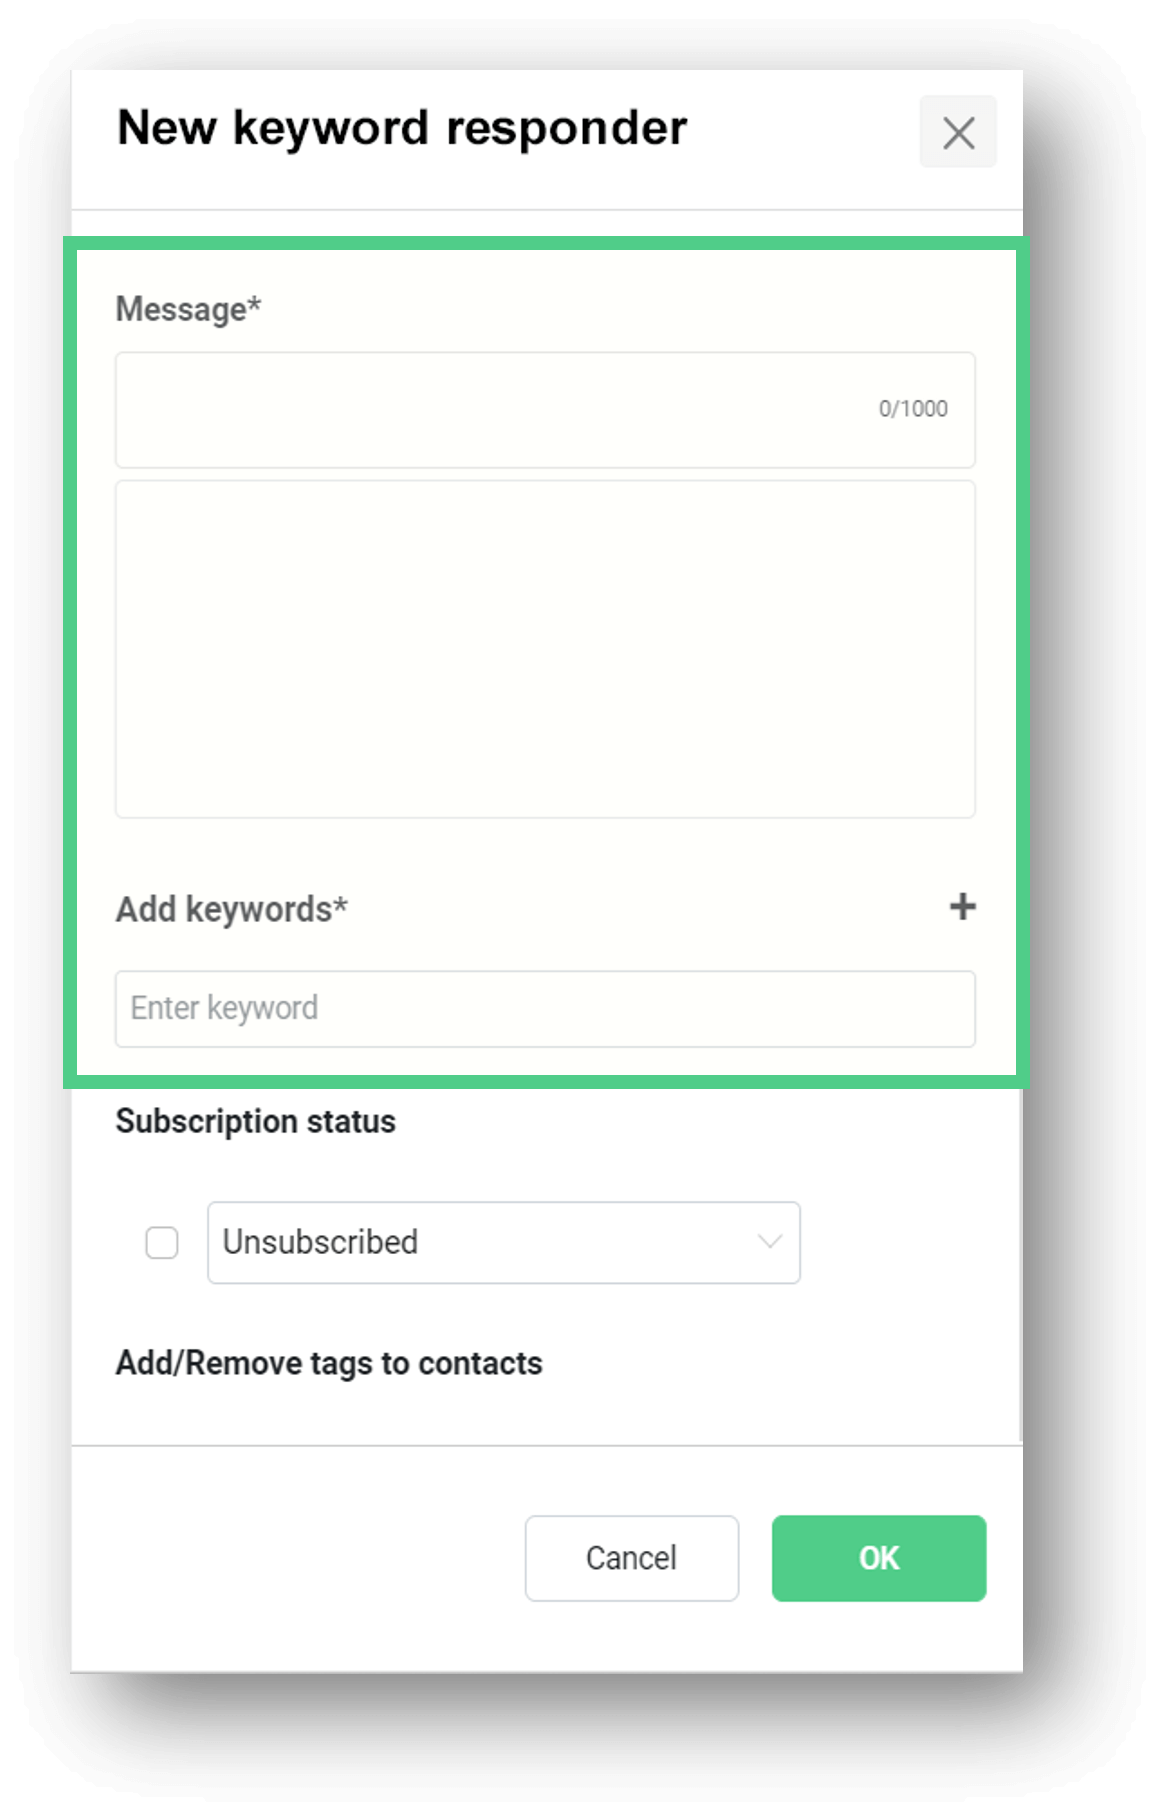The height and width of the screenshot is (1816, 1165).
Task: Click the 0/1000 character counter
Action: 913,409
